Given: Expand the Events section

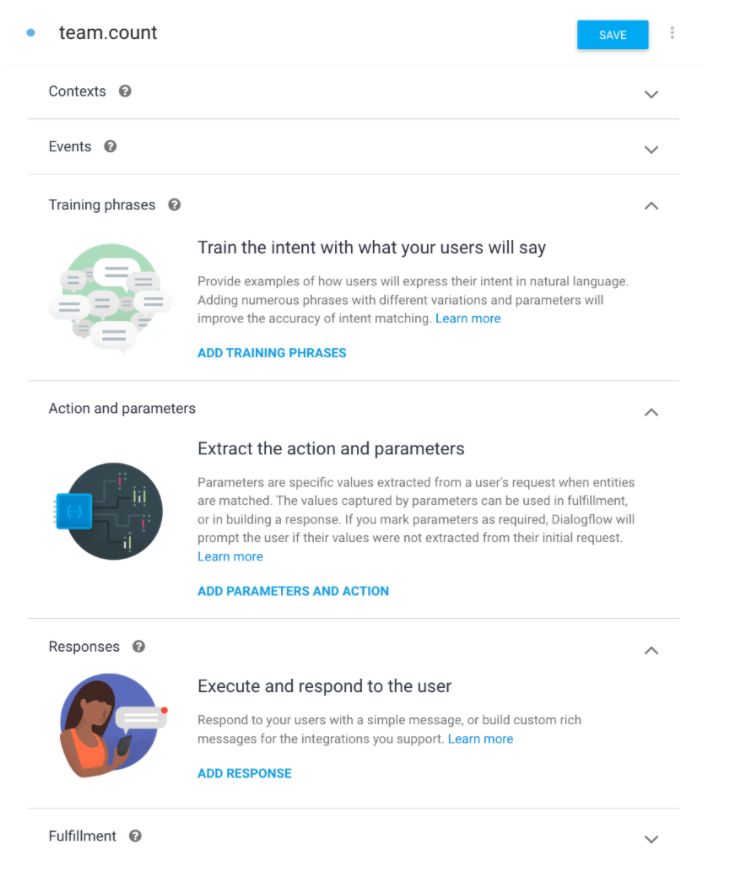Looking at the screenshot, I should (651, 148).
